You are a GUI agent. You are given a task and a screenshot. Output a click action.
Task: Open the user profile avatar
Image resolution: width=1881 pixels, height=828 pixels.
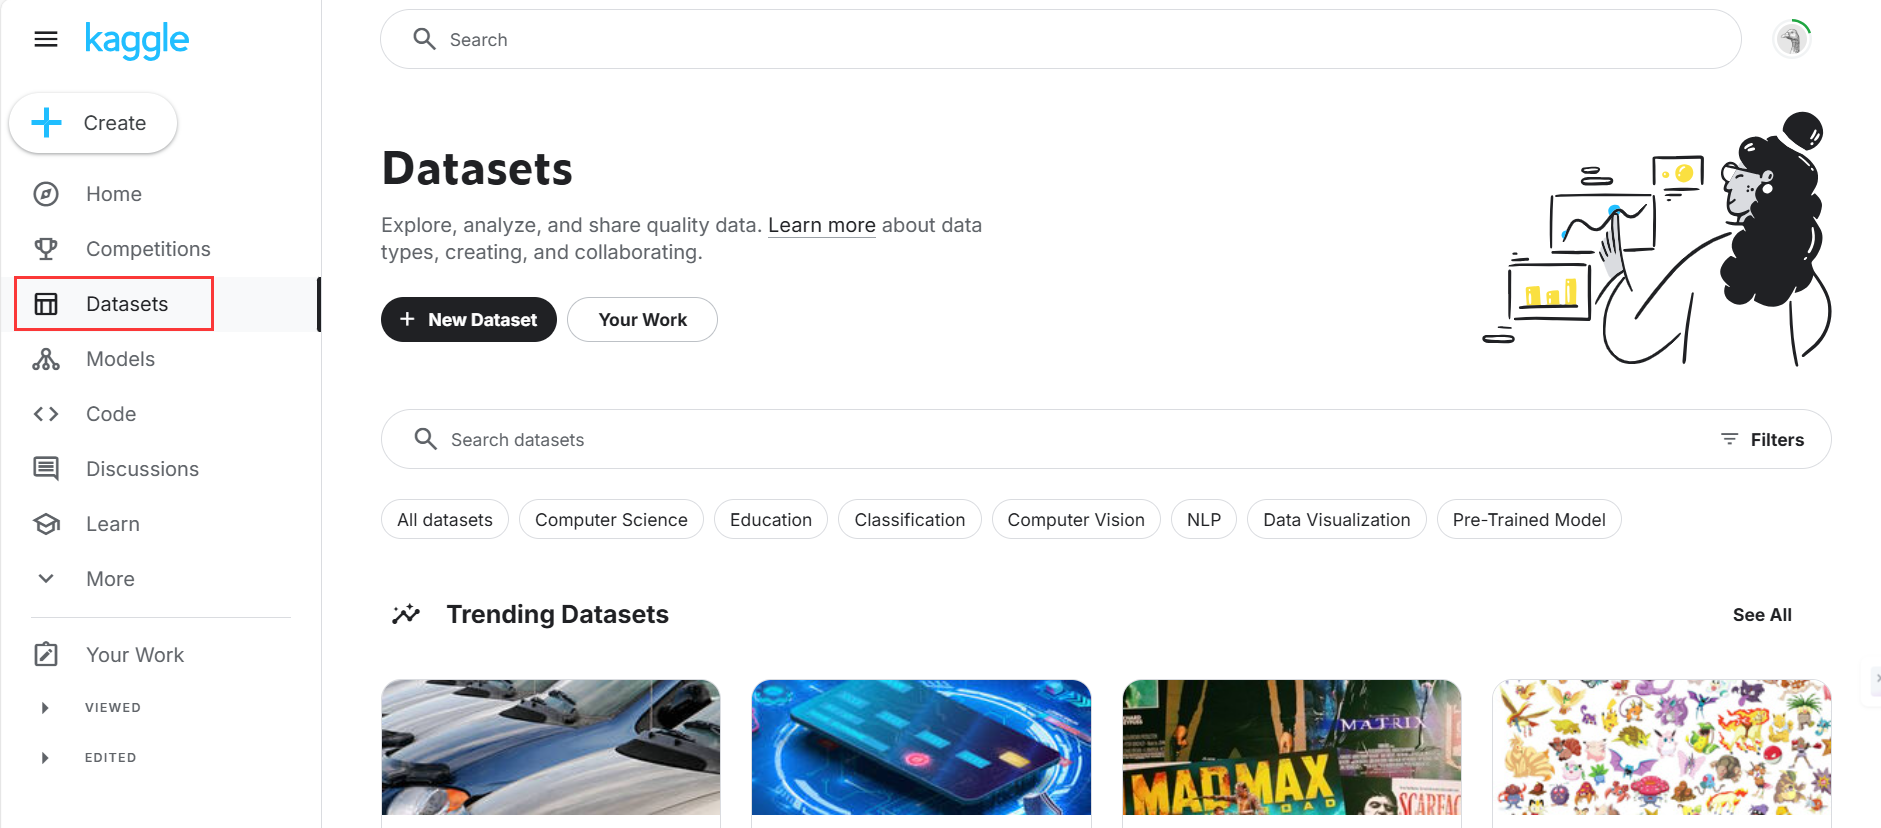coord(1791,40)
